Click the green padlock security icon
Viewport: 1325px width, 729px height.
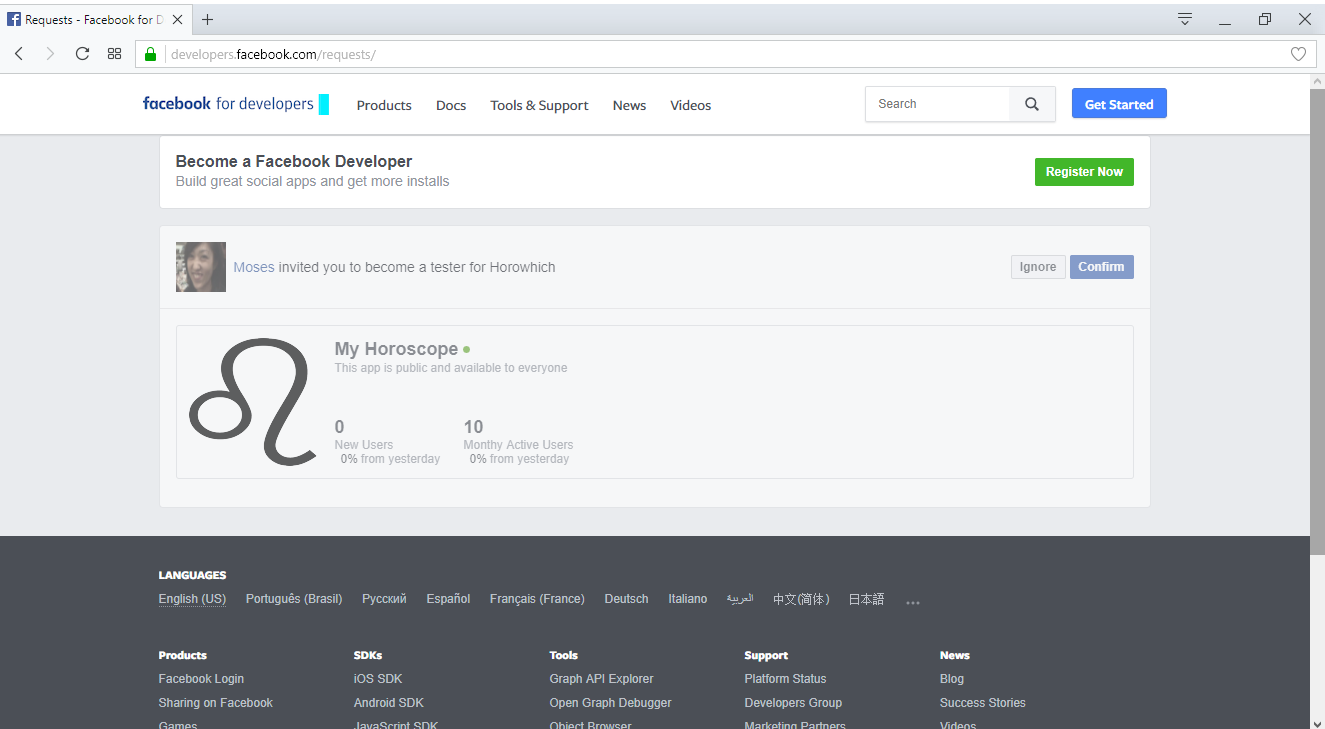click(151, 54)
